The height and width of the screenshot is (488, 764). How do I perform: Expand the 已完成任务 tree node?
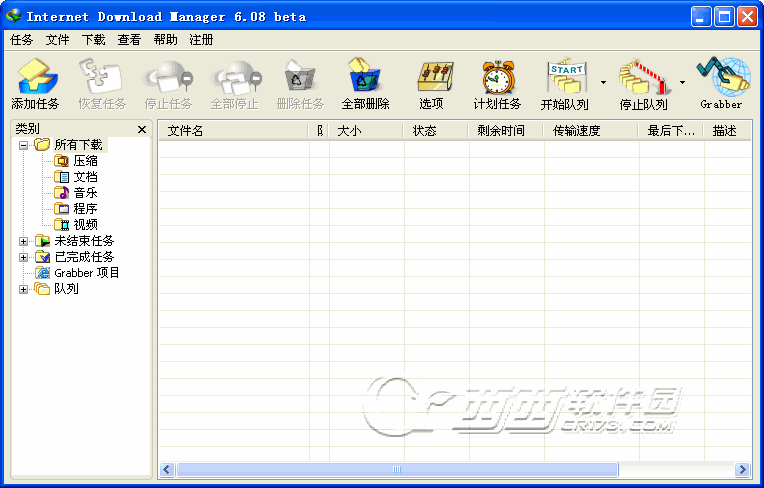click(x=23, y=257)
